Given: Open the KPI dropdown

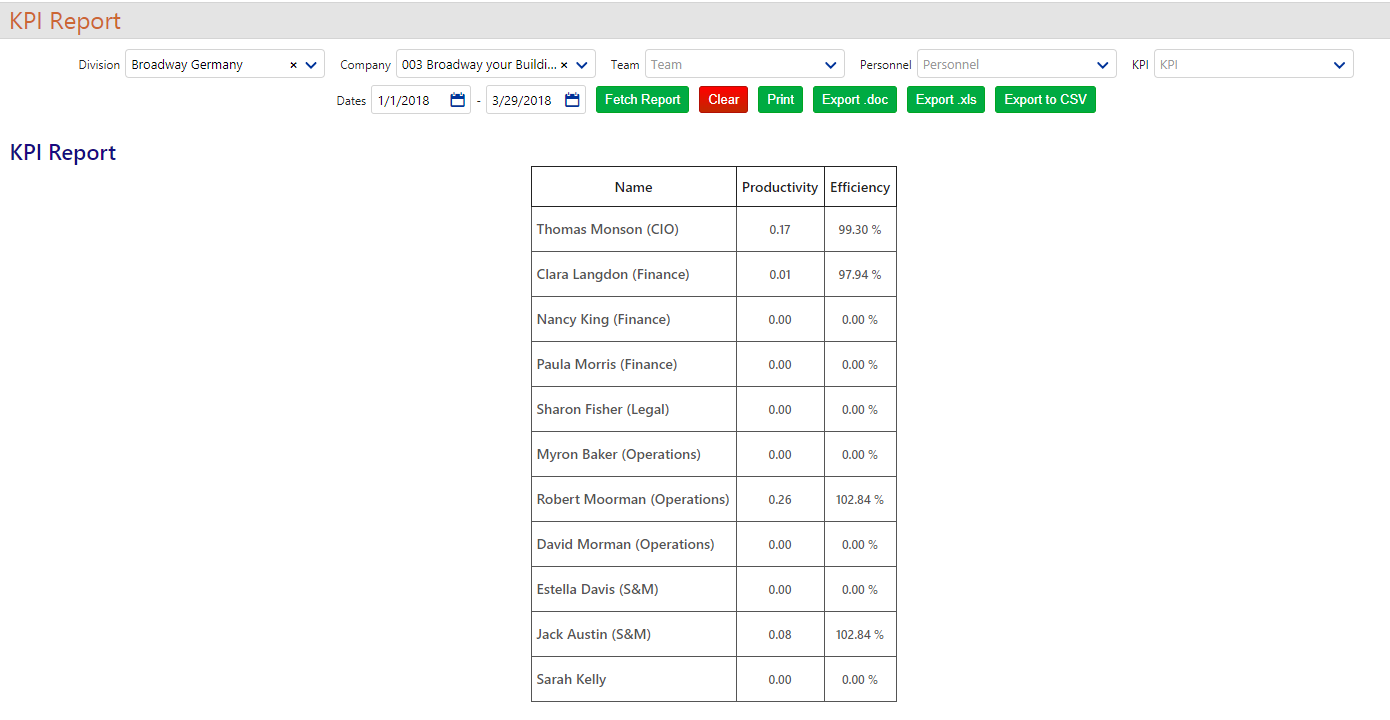Looking at the screenshot, I should pos(1254,64).
